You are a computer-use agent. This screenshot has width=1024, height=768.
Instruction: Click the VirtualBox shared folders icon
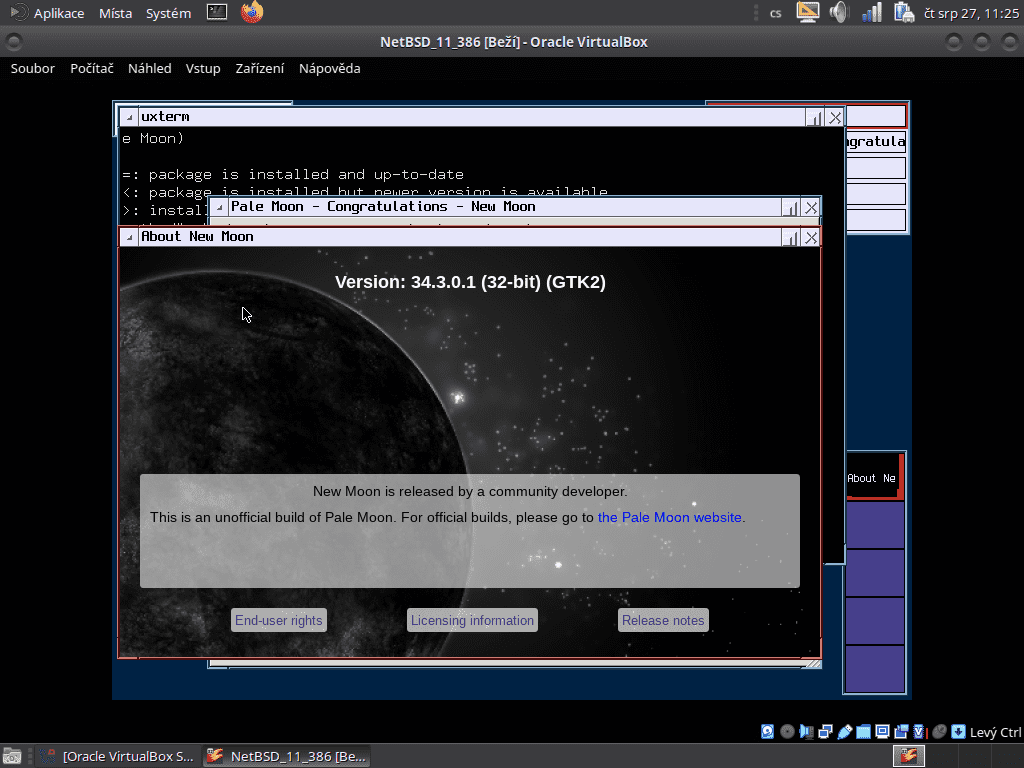(863, 731)
